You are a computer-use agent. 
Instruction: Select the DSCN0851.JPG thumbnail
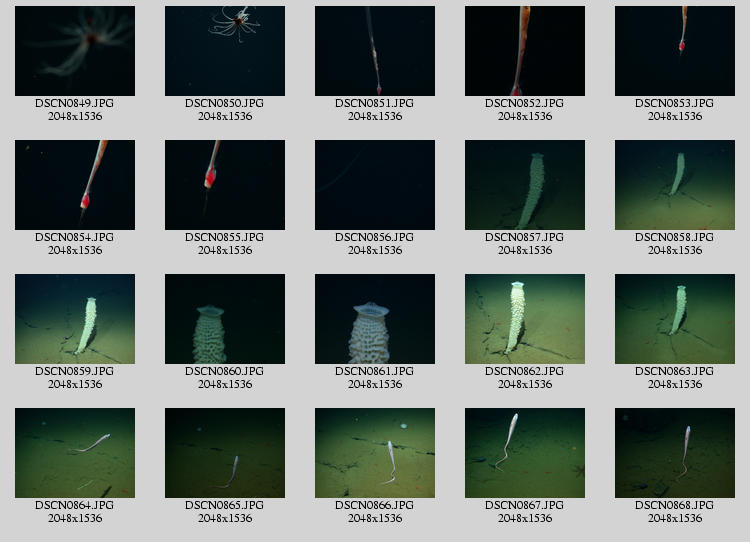[x=375, y=51]
